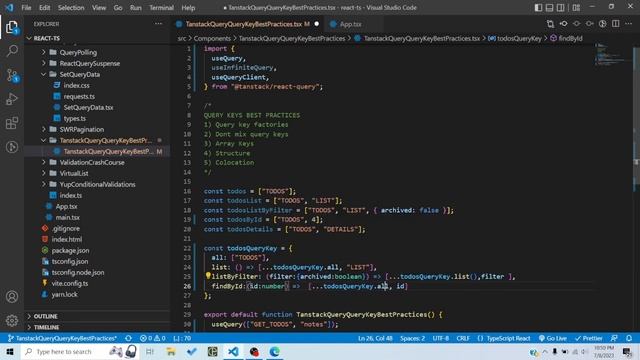Click the Task View taskbar icon

coord(150,351)
